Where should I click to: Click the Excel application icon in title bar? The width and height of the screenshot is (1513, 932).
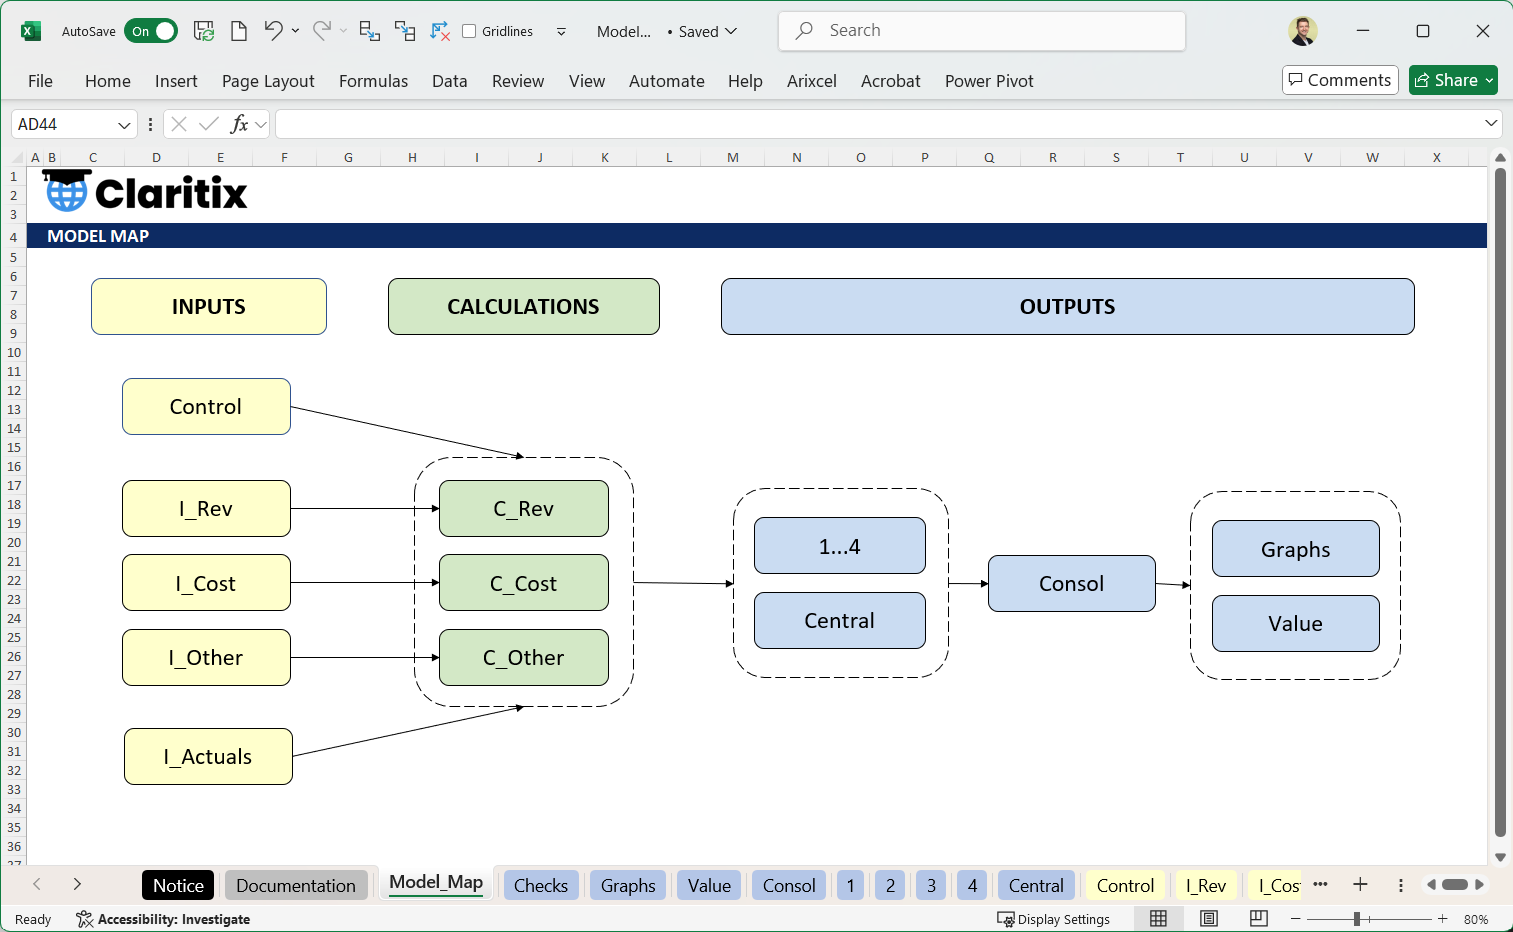pos(31,31)
